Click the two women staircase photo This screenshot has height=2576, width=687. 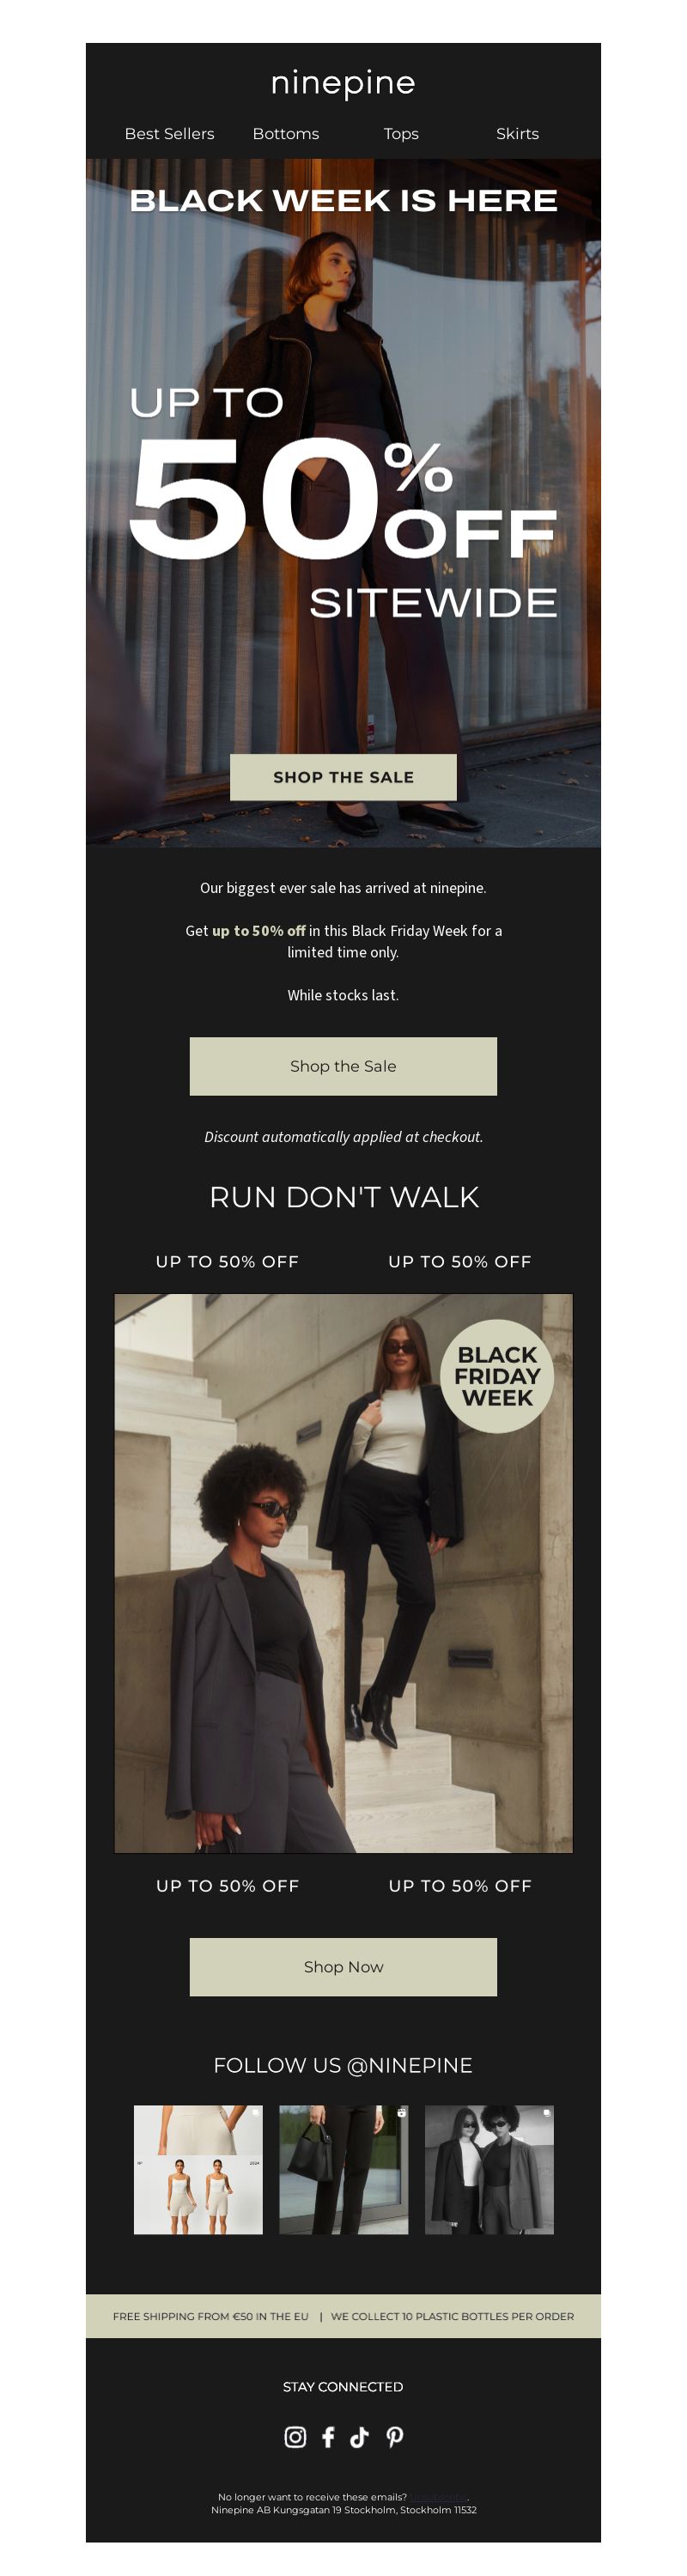click(x=343, y=1572)
